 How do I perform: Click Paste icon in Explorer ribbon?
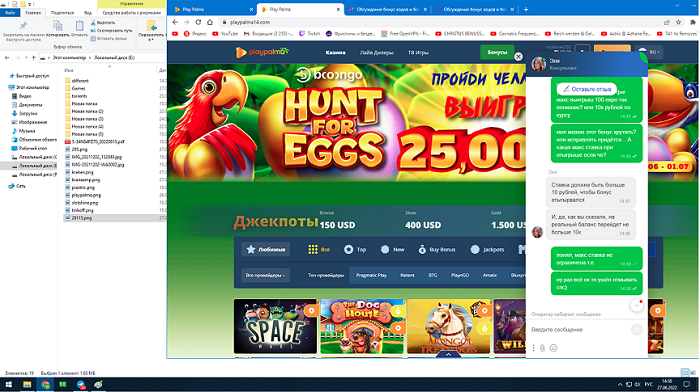(x=79, y=29)
